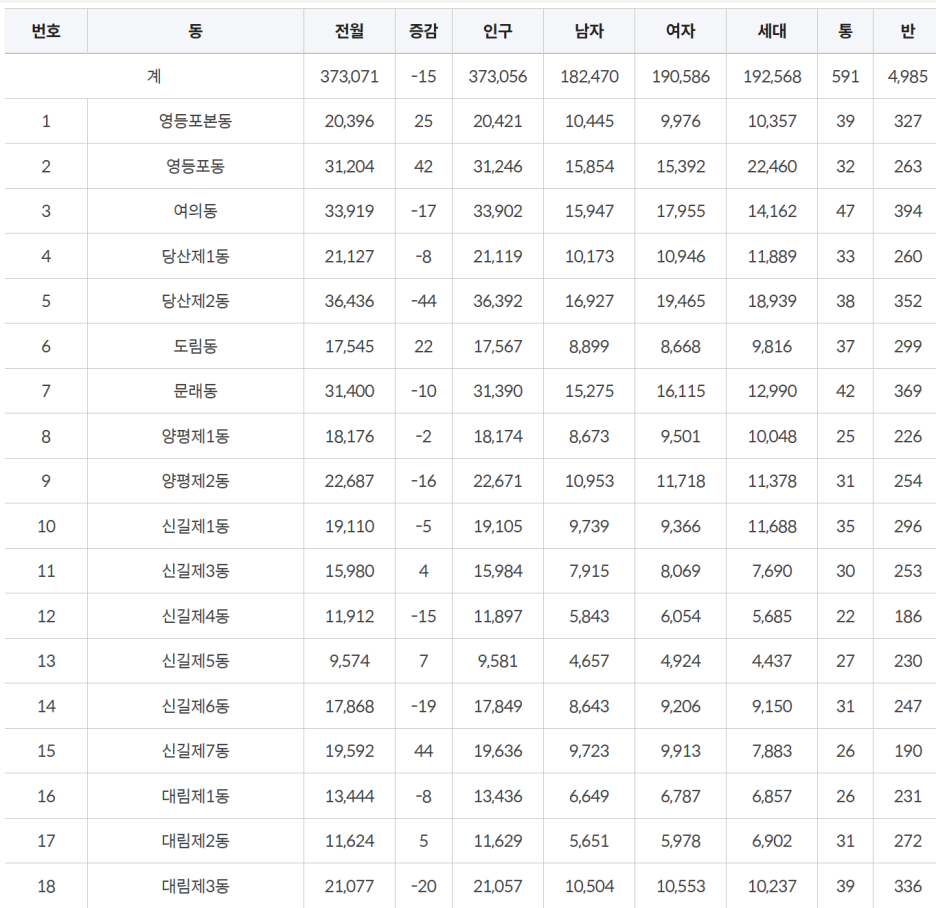Select the 대림제1동 row name
936x908 pixels.
click(x=195, y=796)
